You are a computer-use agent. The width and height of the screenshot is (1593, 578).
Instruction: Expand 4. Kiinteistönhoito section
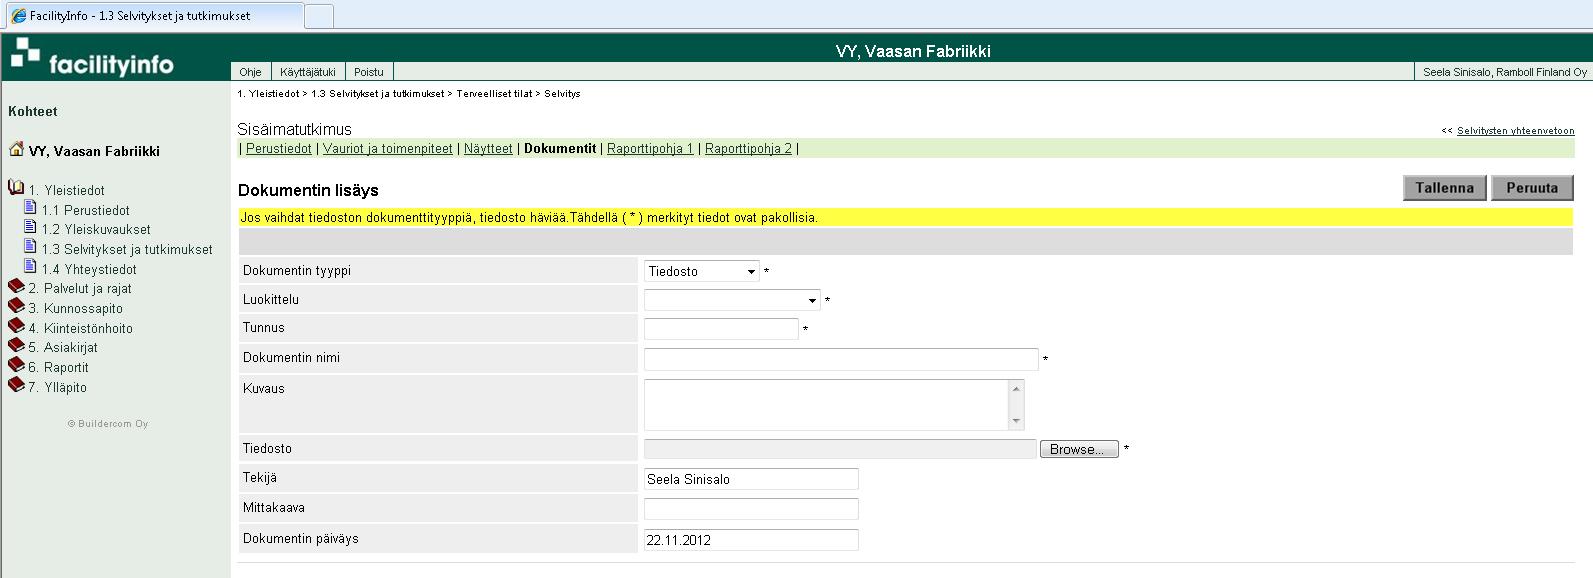pos(81,329)
